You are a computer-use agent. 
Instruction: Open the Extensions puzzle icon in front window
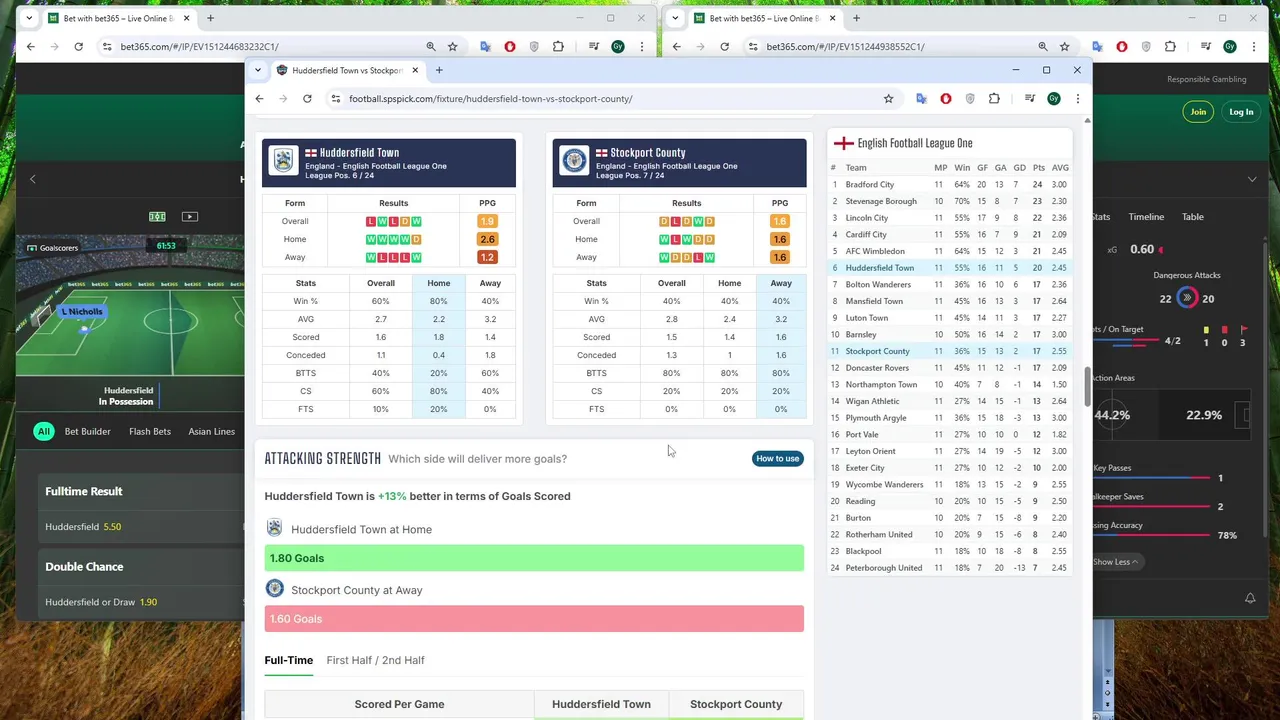(994, 98)
